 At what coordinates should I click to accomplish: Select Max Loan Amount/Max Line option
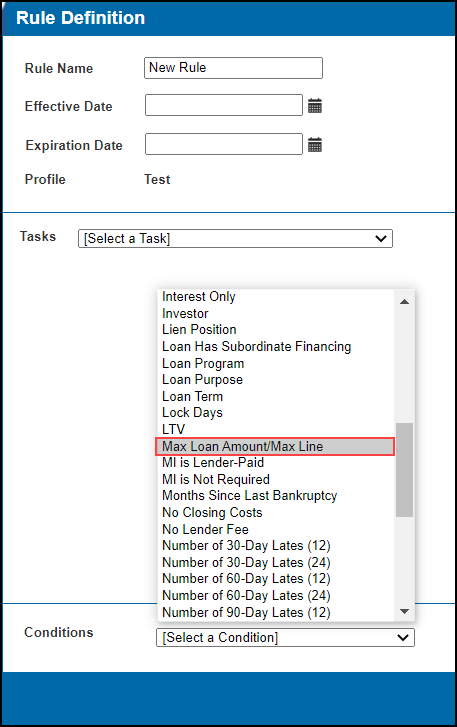[x=275, y=446]
